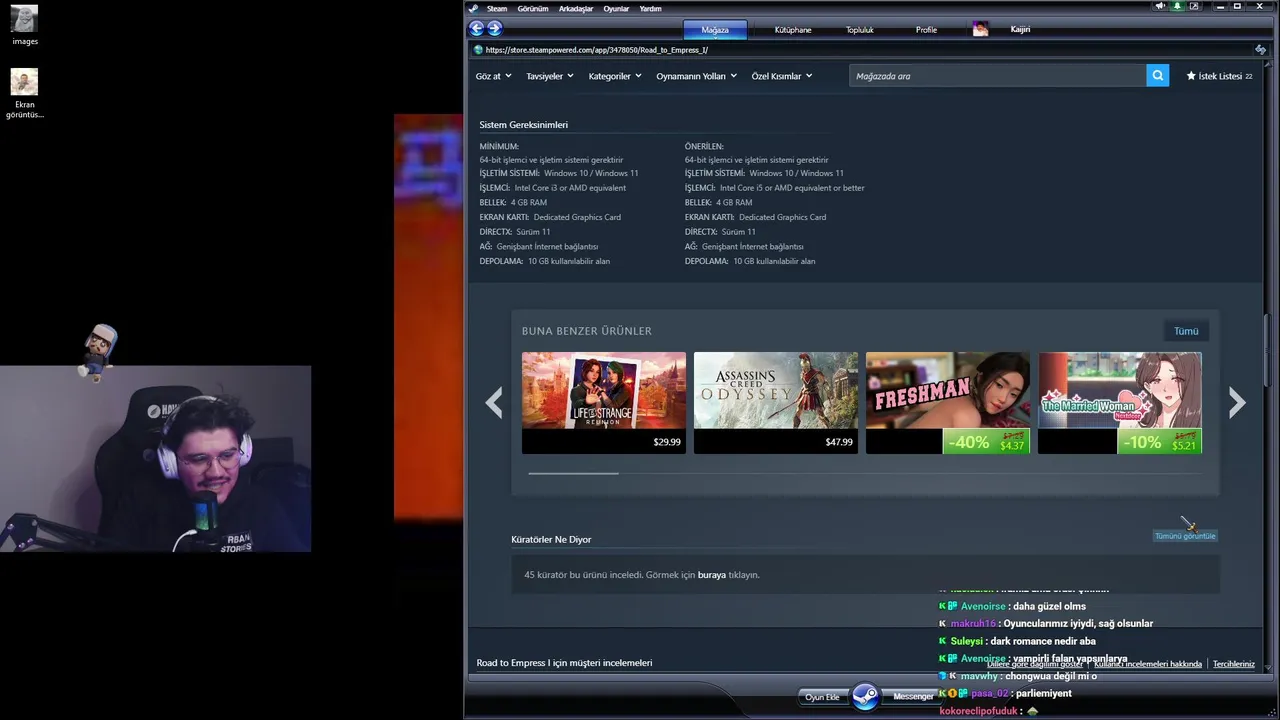Open the Kaijiri account tab
This screenshot has height=720, width=1280.
coord(1020,29)
